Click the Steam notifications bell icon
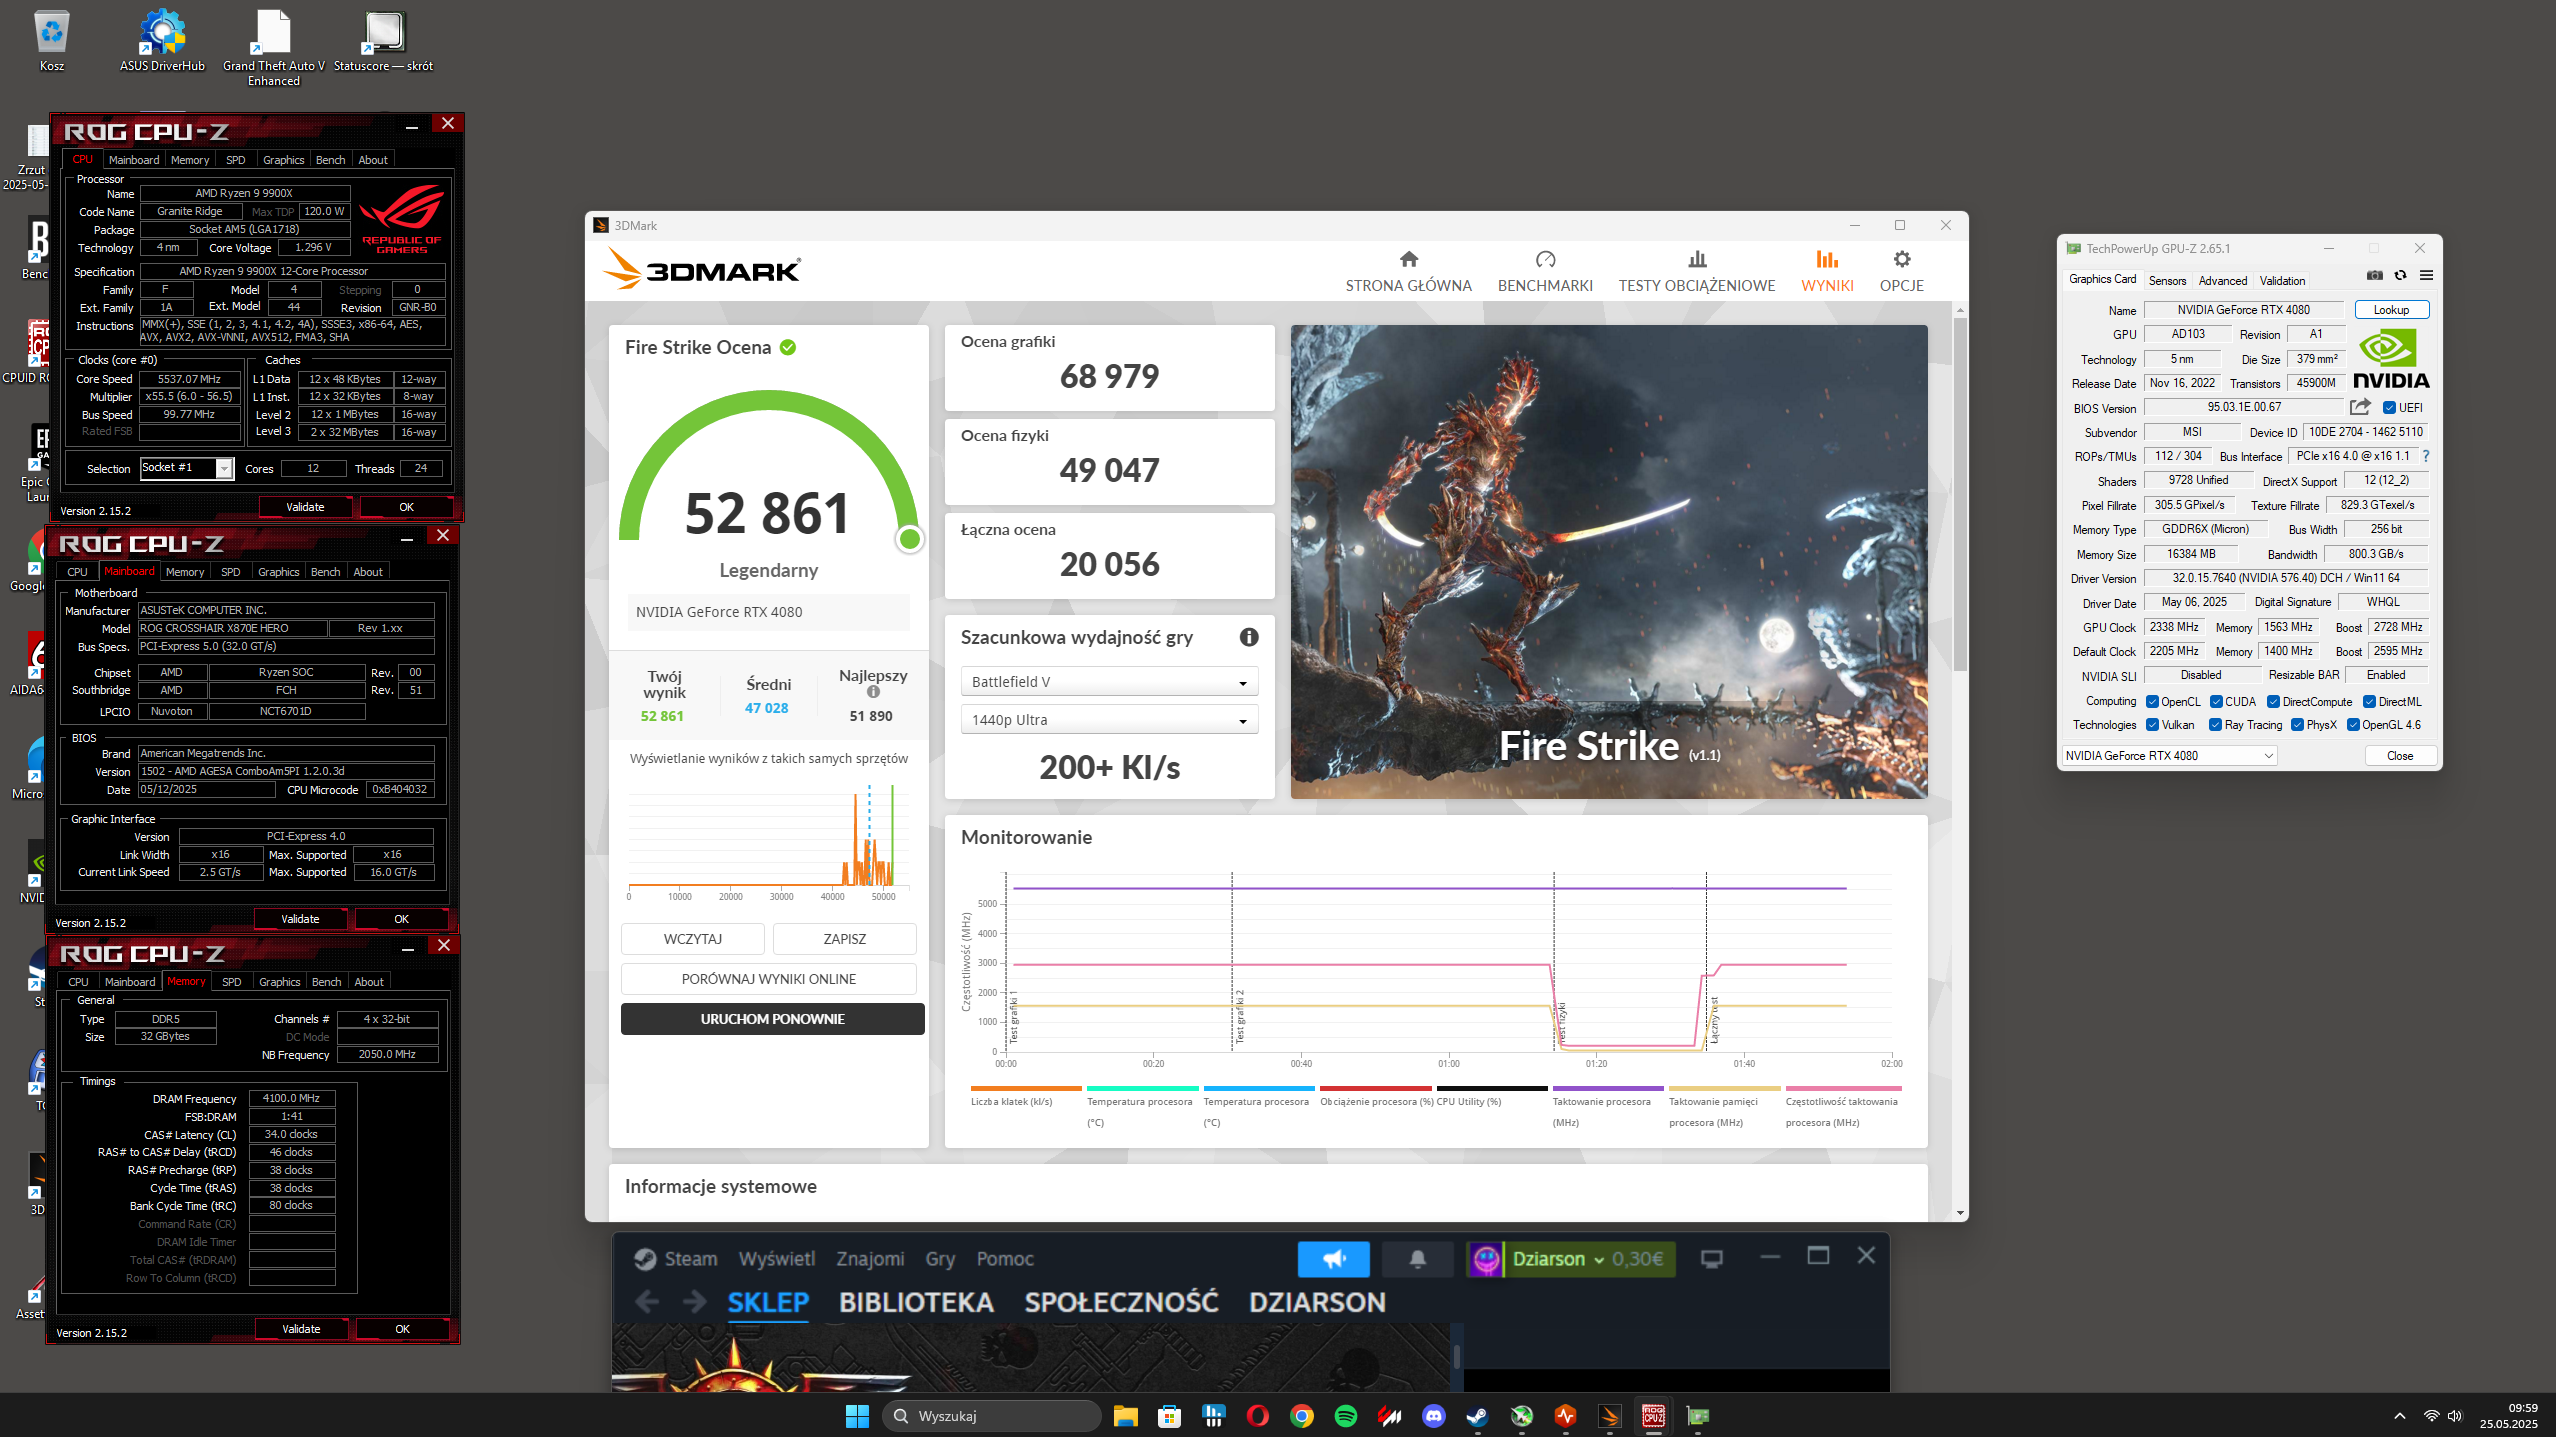Image resolution: width=2556 pixels, height=1437 pixels. pyautogui.click(x=1417, y=1259)
